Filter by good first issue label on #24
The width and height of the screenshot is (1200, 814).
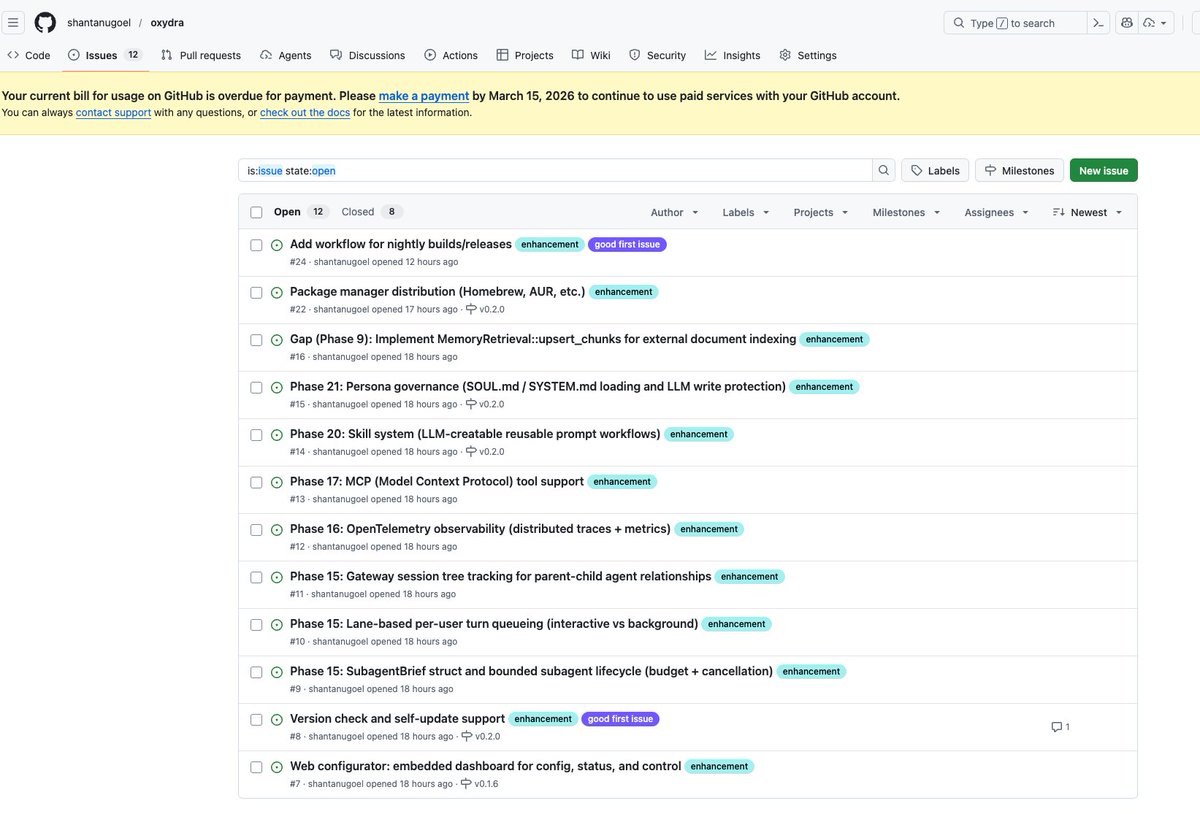point(627,244)
